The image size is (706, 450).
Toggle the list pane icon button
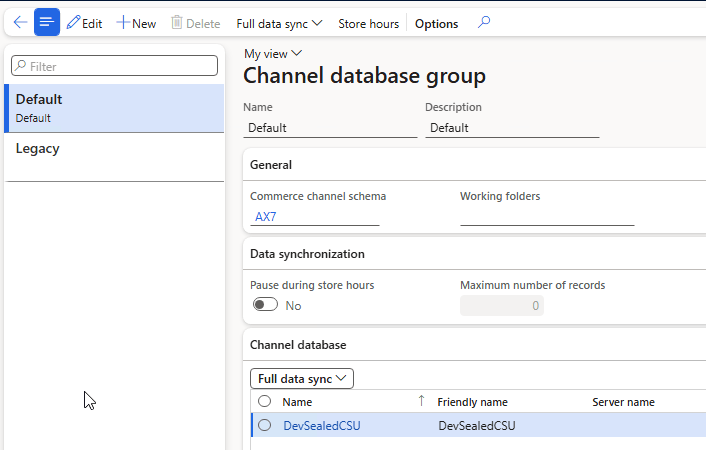[x=47, y=23]
